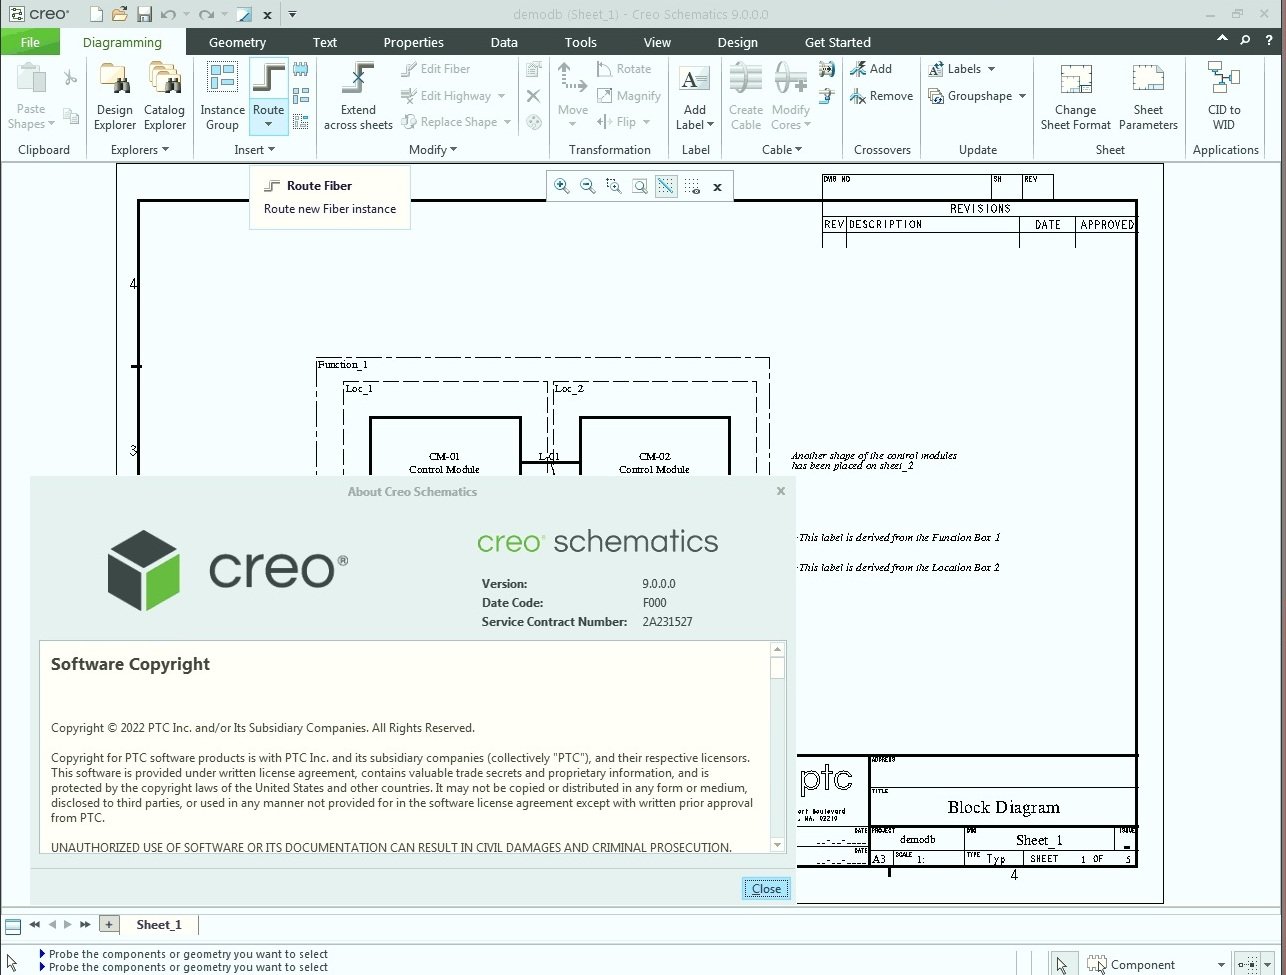
Task: Open a file with the folder icon
Action: [119, 14]
